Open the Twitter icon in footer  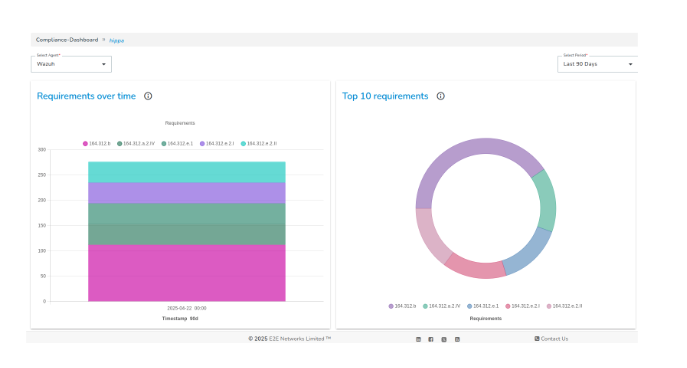point(444,340)
